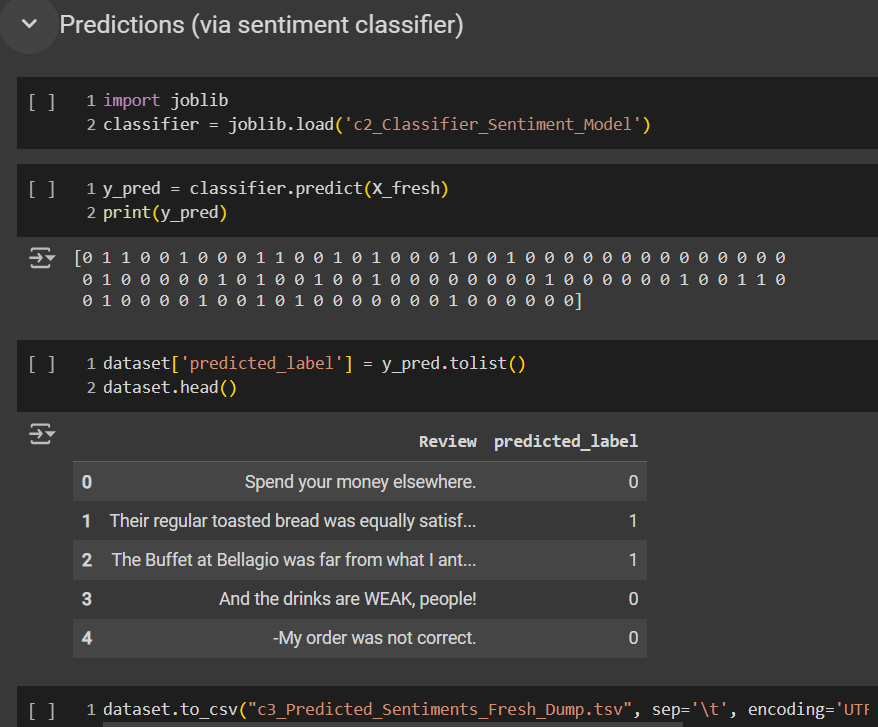Click the predicted_label column header
The height and width of the screenshot is (727, 878).
[x=565, y=441]
